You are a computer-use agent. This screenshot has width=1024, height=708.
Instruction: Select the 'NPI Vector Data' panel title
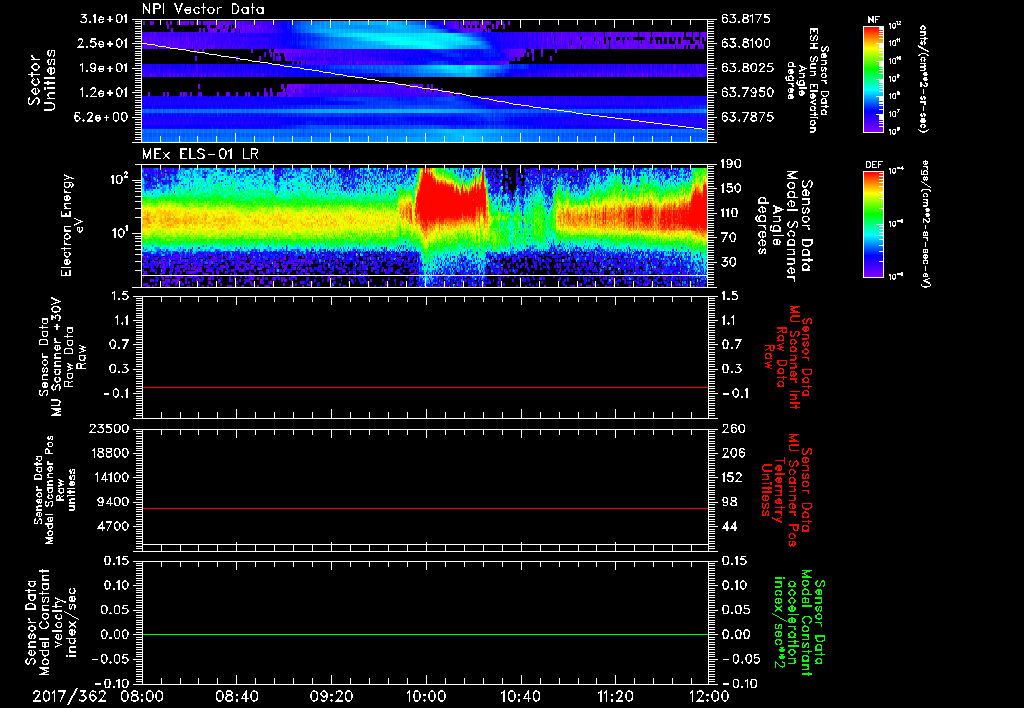203,9
